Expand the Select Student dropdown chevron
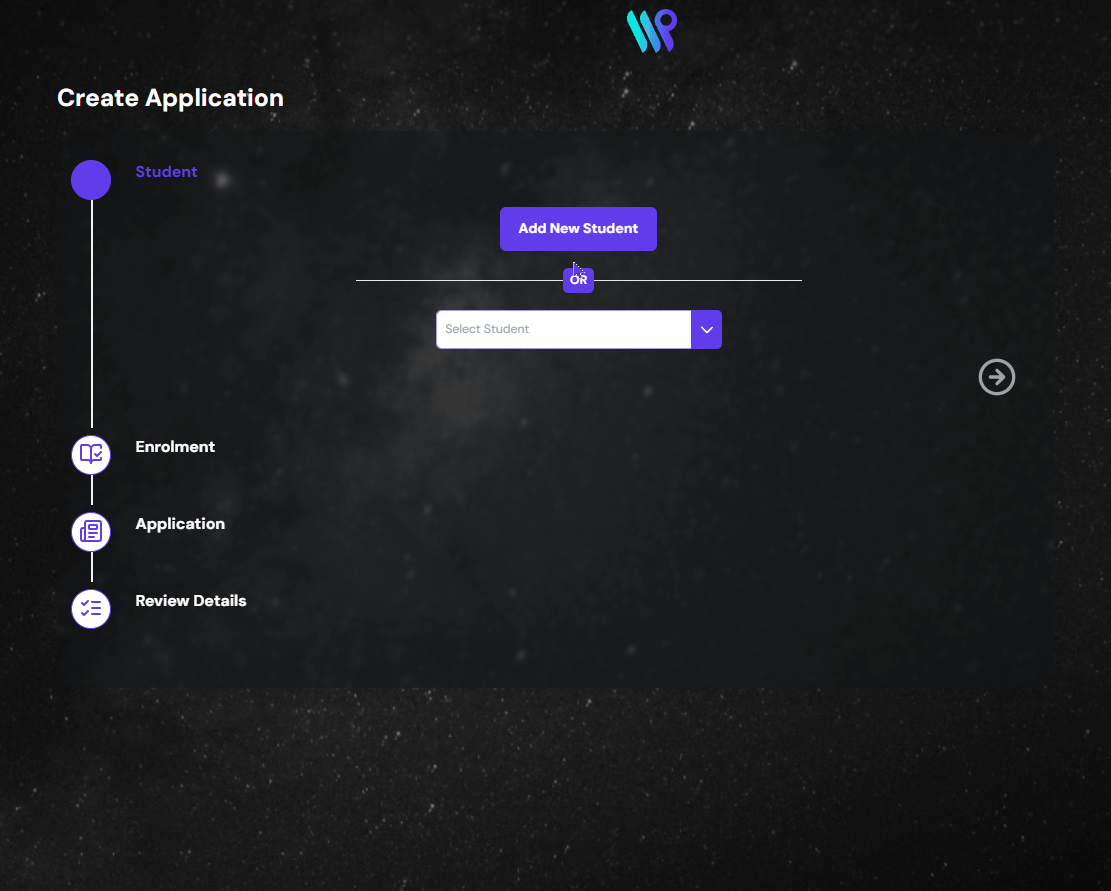 click(x=706, y=329)
